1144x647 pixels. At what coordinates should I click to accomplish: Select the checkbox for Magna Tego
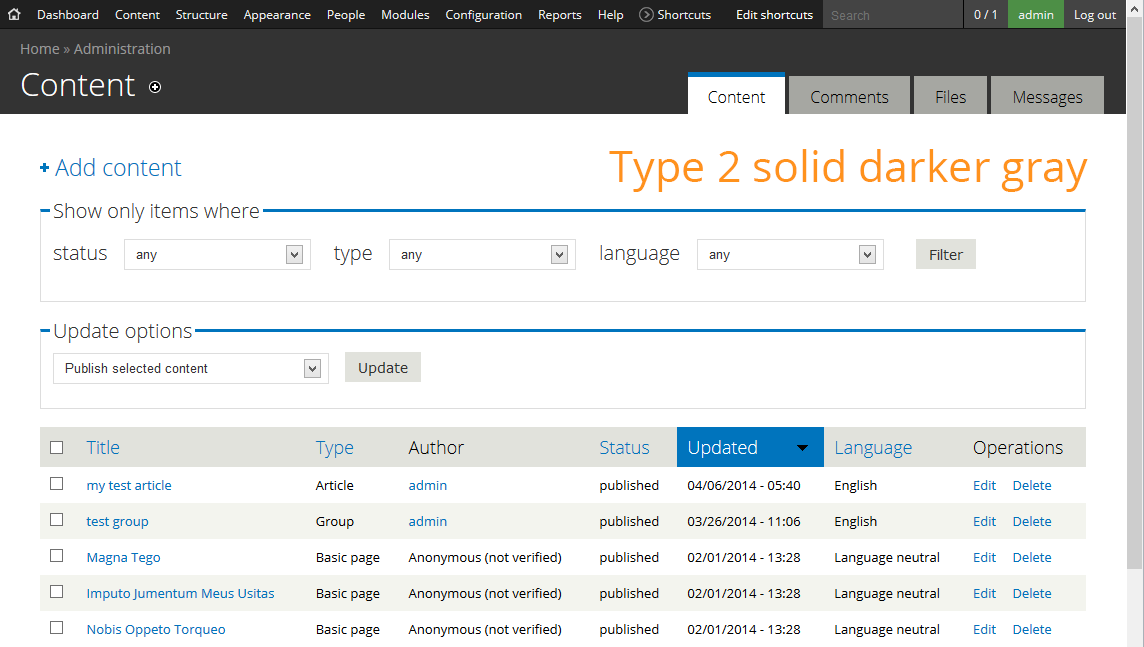click(57, 556)
